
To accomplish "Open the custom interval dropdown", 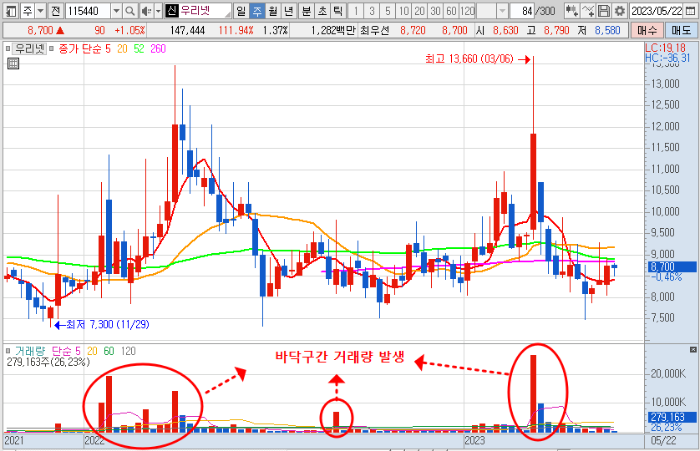I will coord(503,10).
